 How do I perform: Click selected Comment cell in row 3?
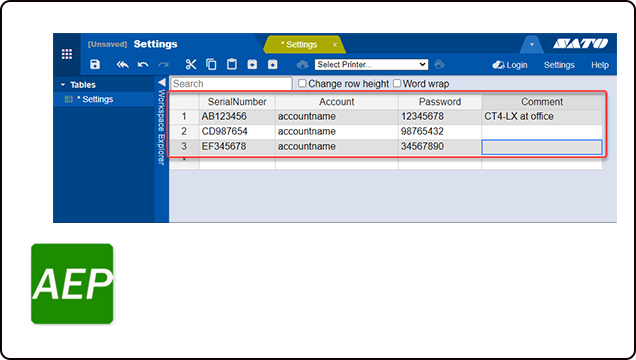(x=542, y=147)
